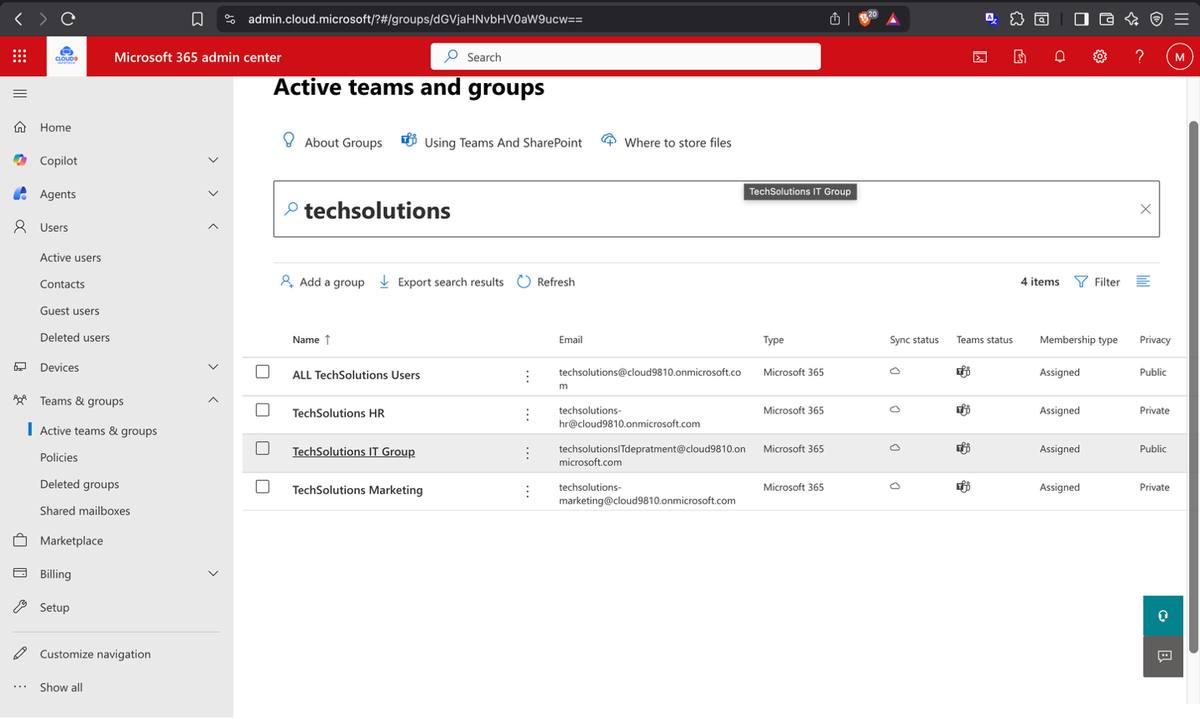Select the checkbox for TechSolutions HR
1200x719 pixels.
pyautogui.click(x=262, y=410)
